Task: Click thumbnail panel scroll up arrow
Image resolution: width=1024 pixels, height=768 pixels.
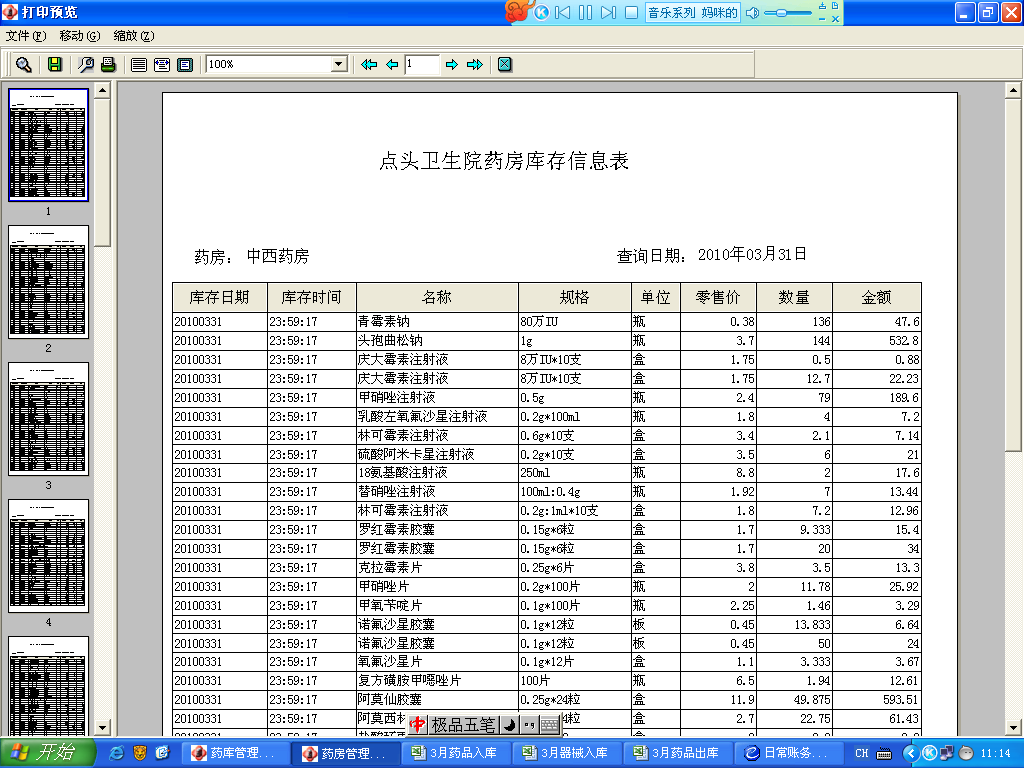Action: pos(102,90)
